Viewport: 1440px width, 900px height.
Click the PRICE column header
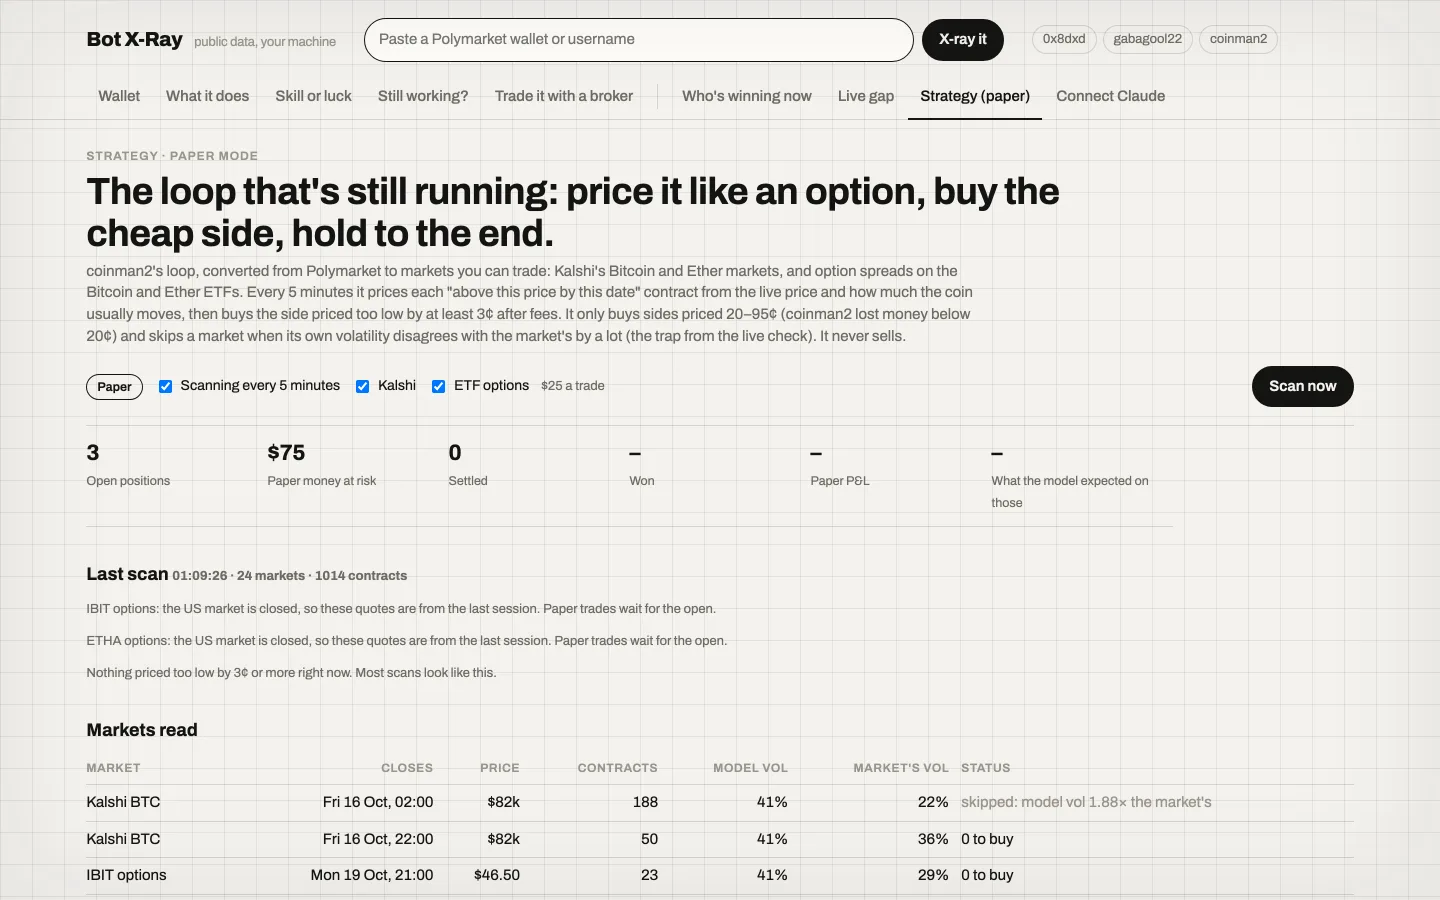click(500, 768)
